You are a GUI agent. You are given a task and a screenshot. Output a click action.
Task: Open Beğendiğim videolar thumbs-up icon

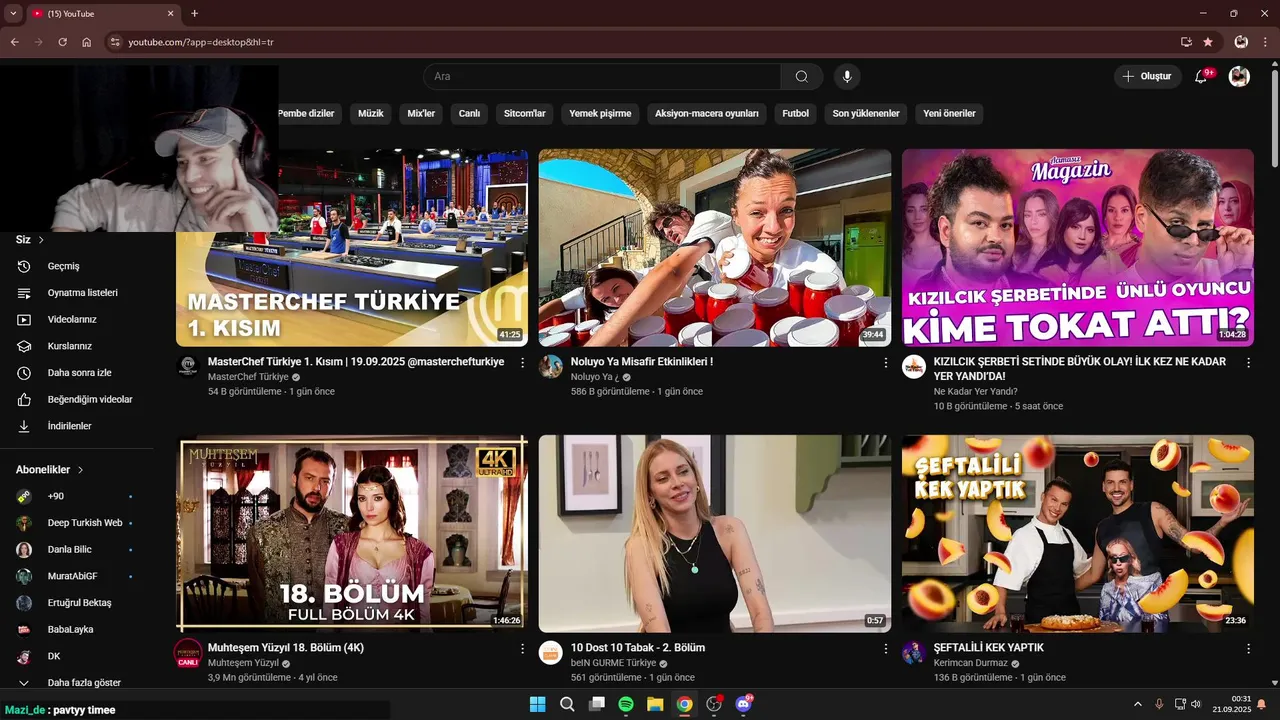click(25, 399)
